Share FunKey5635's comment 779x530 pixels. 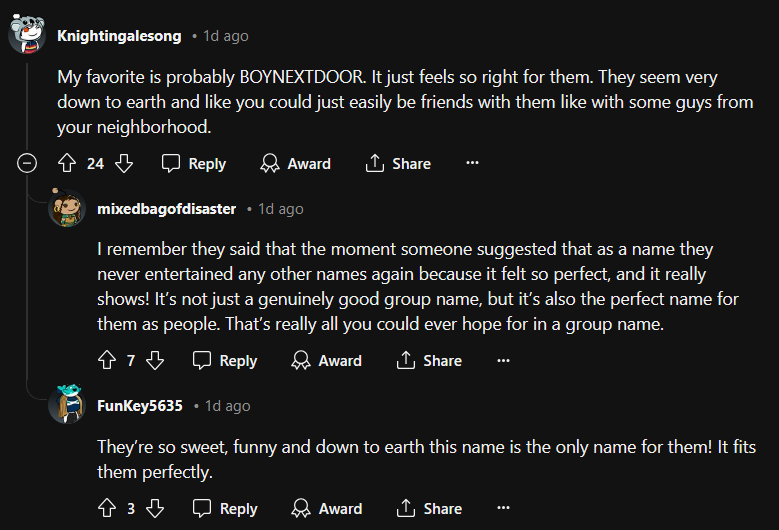429,508
